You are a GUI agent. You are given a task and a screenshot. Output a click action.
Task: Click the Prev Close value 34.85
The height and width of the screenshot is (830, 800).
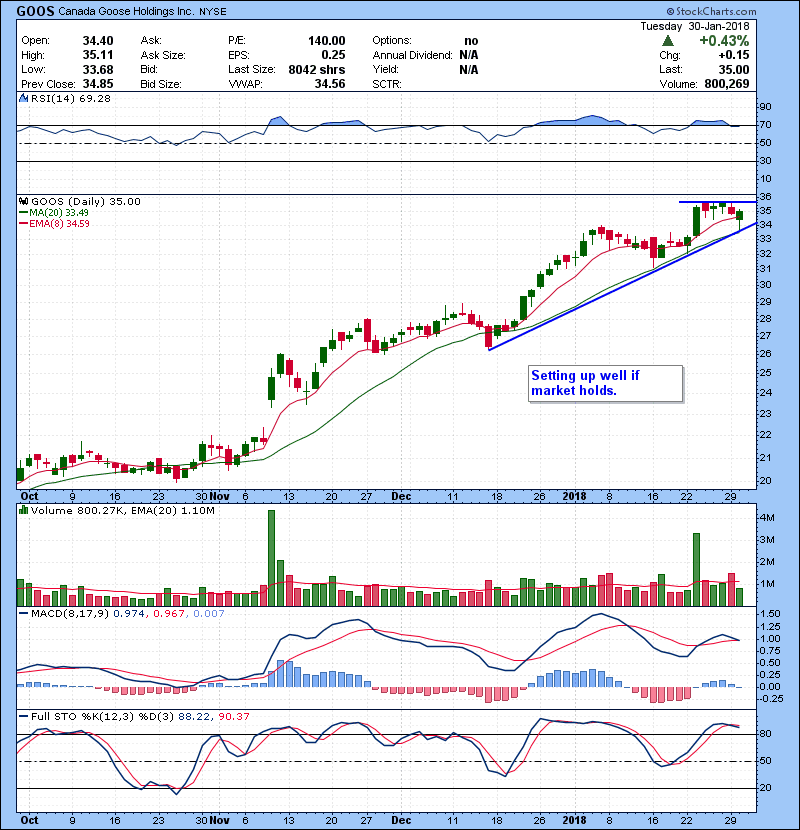98,84
